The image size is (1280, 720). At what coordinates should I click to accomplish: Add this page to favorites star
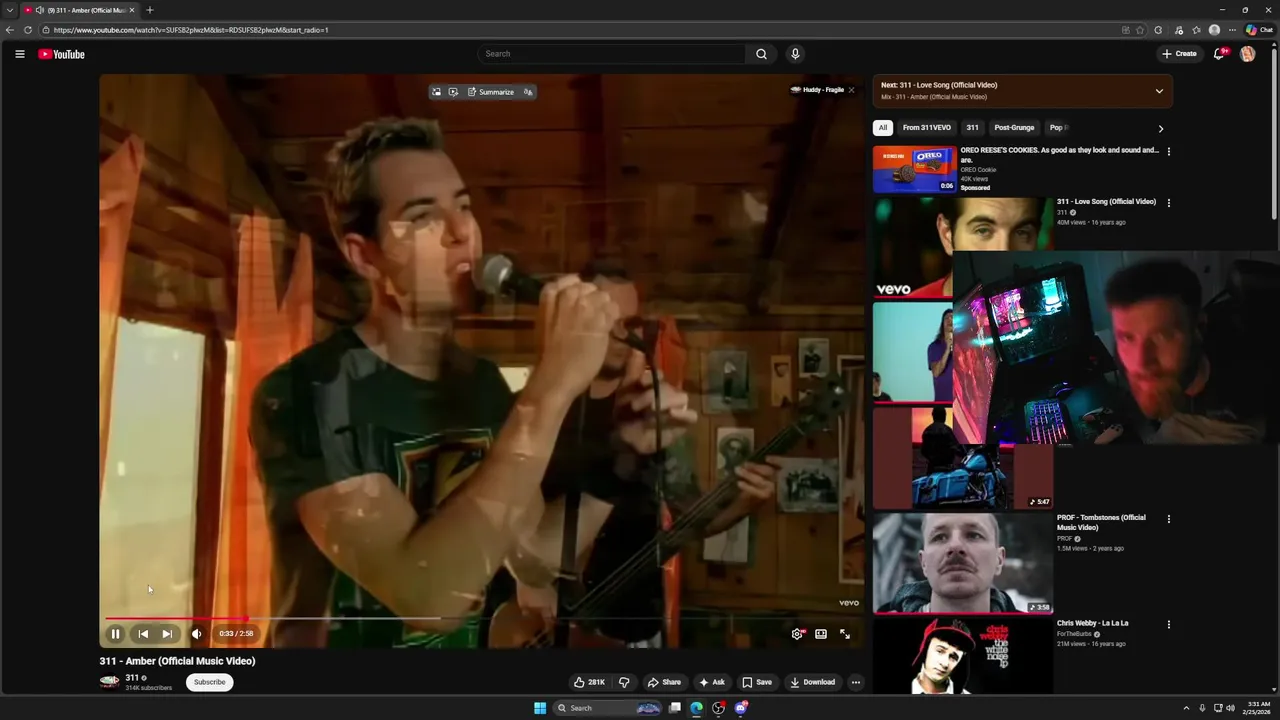[1140, 30]
